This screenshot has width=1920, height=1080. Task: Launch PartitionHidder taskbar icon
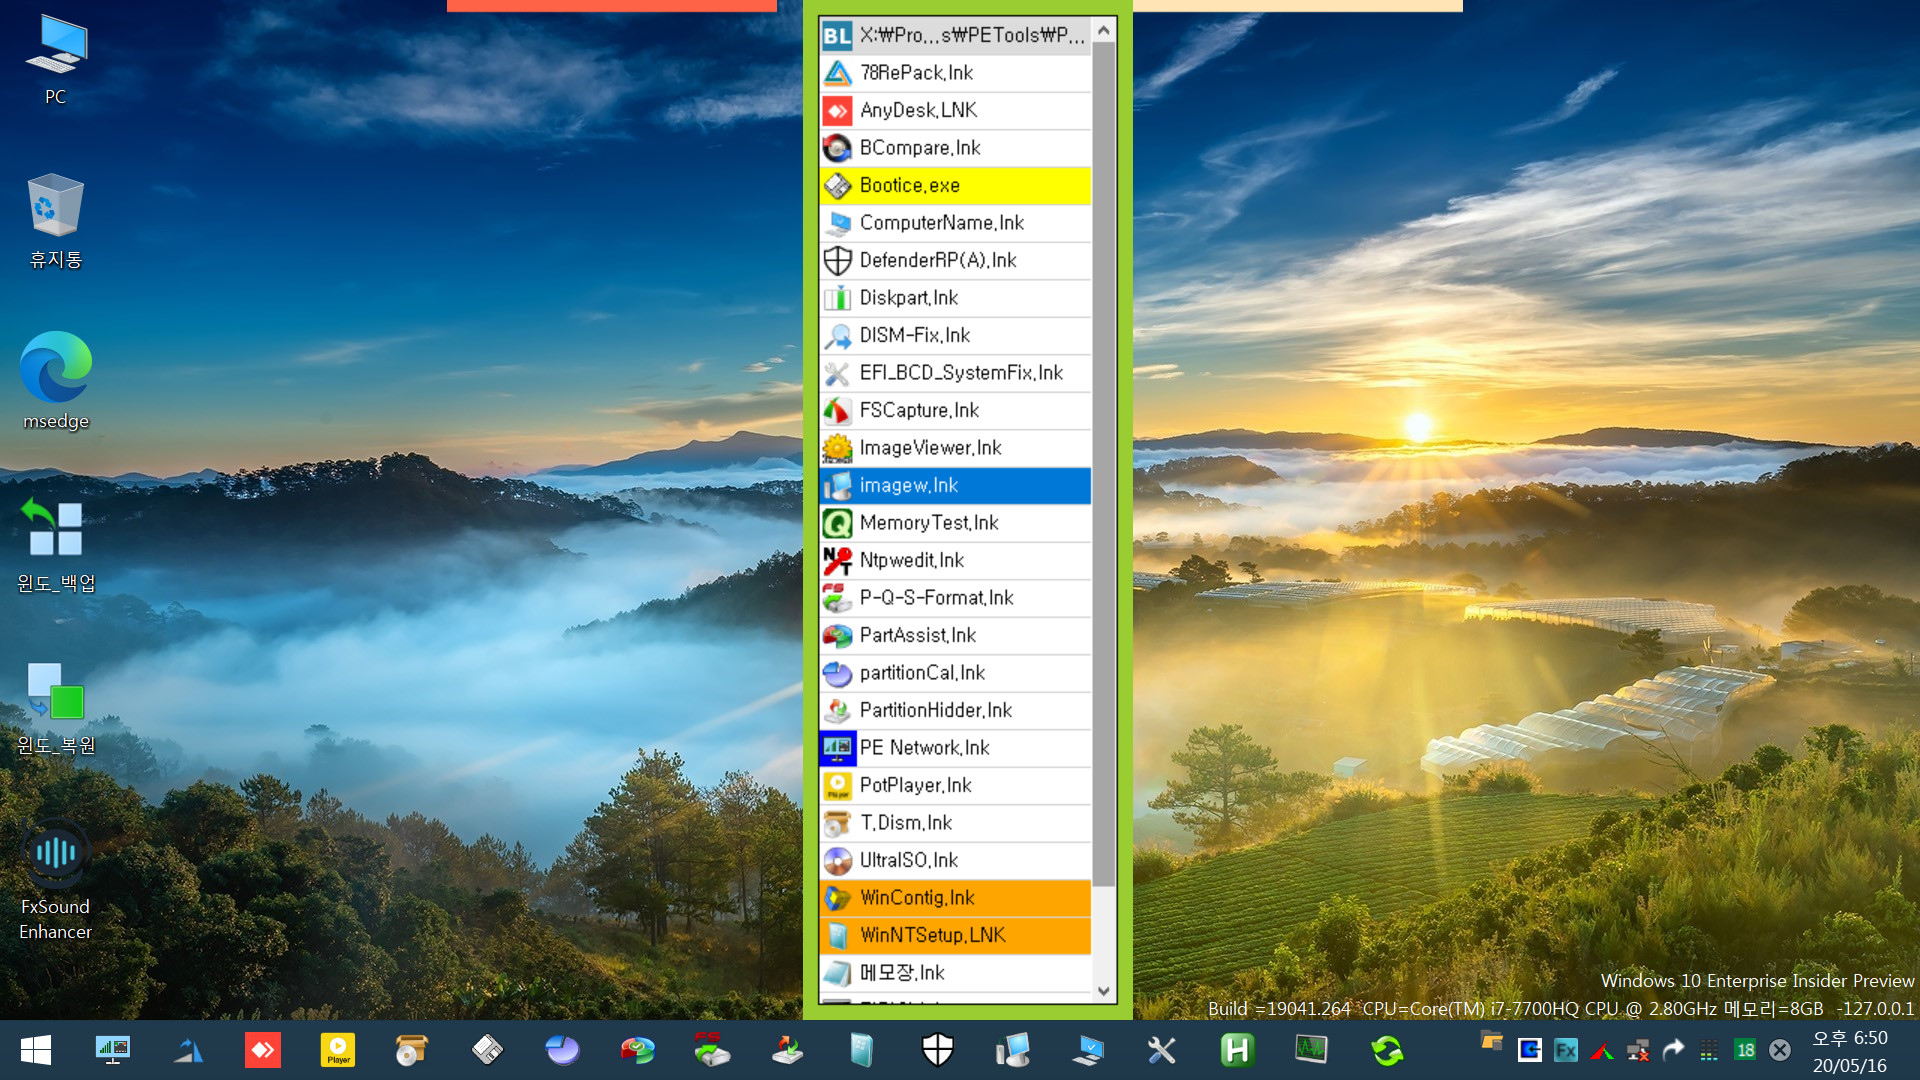(787, 1050)
